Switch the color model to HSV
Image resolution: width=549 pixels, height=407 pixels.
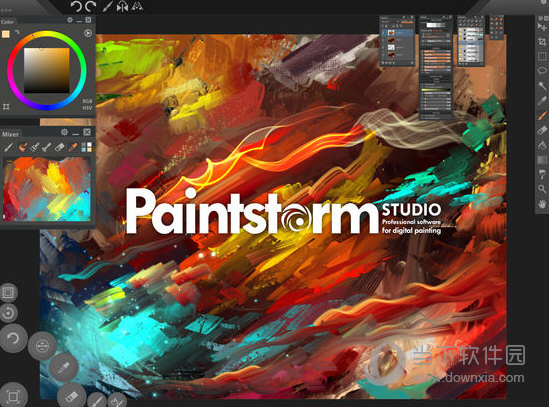[87, 108]
